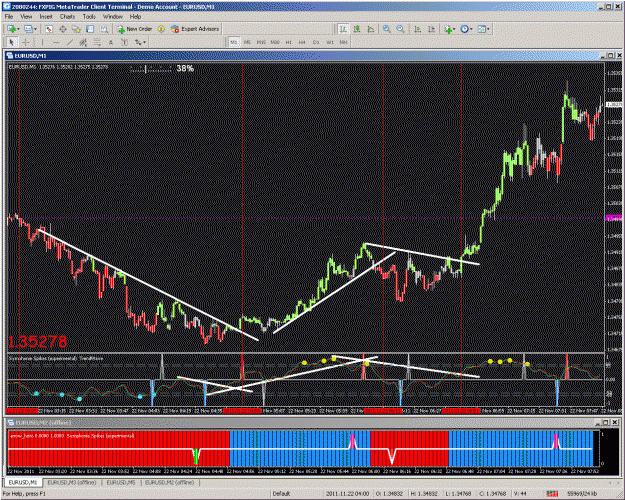Toggle the Expert Advisors button
The width and height of the screenshot is (625, 500).
click(195, 29)
